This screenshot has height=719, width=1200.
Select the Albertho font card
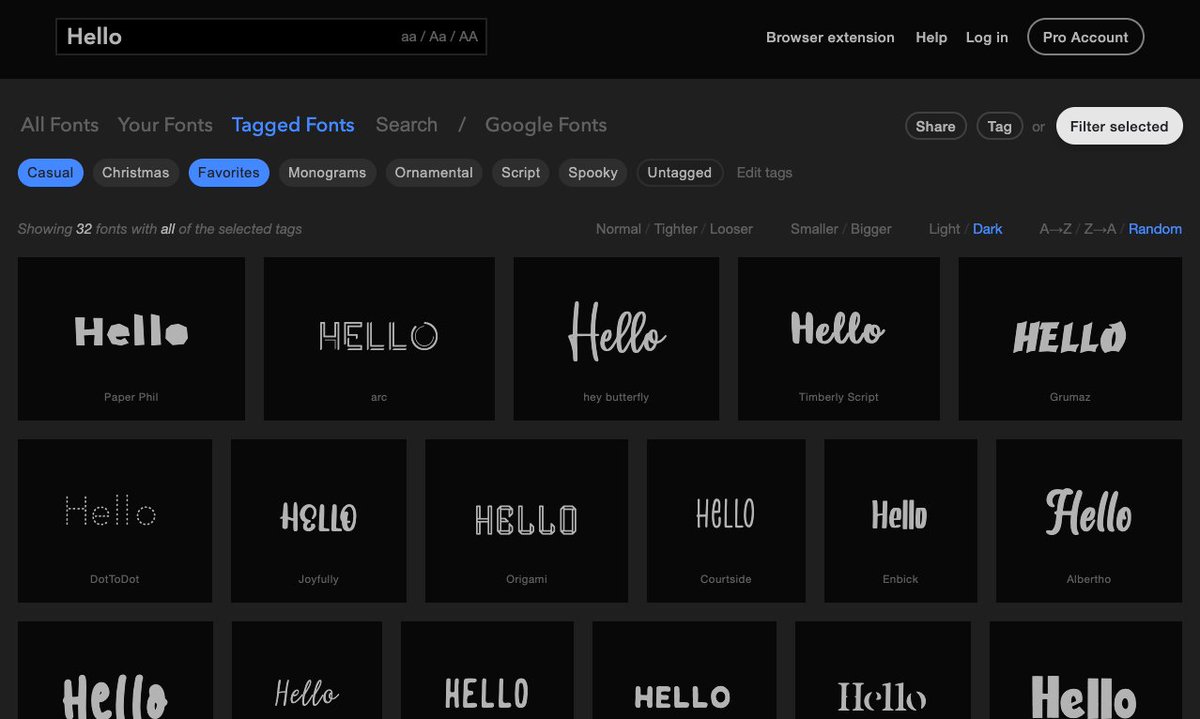[x=1089, y=521]
